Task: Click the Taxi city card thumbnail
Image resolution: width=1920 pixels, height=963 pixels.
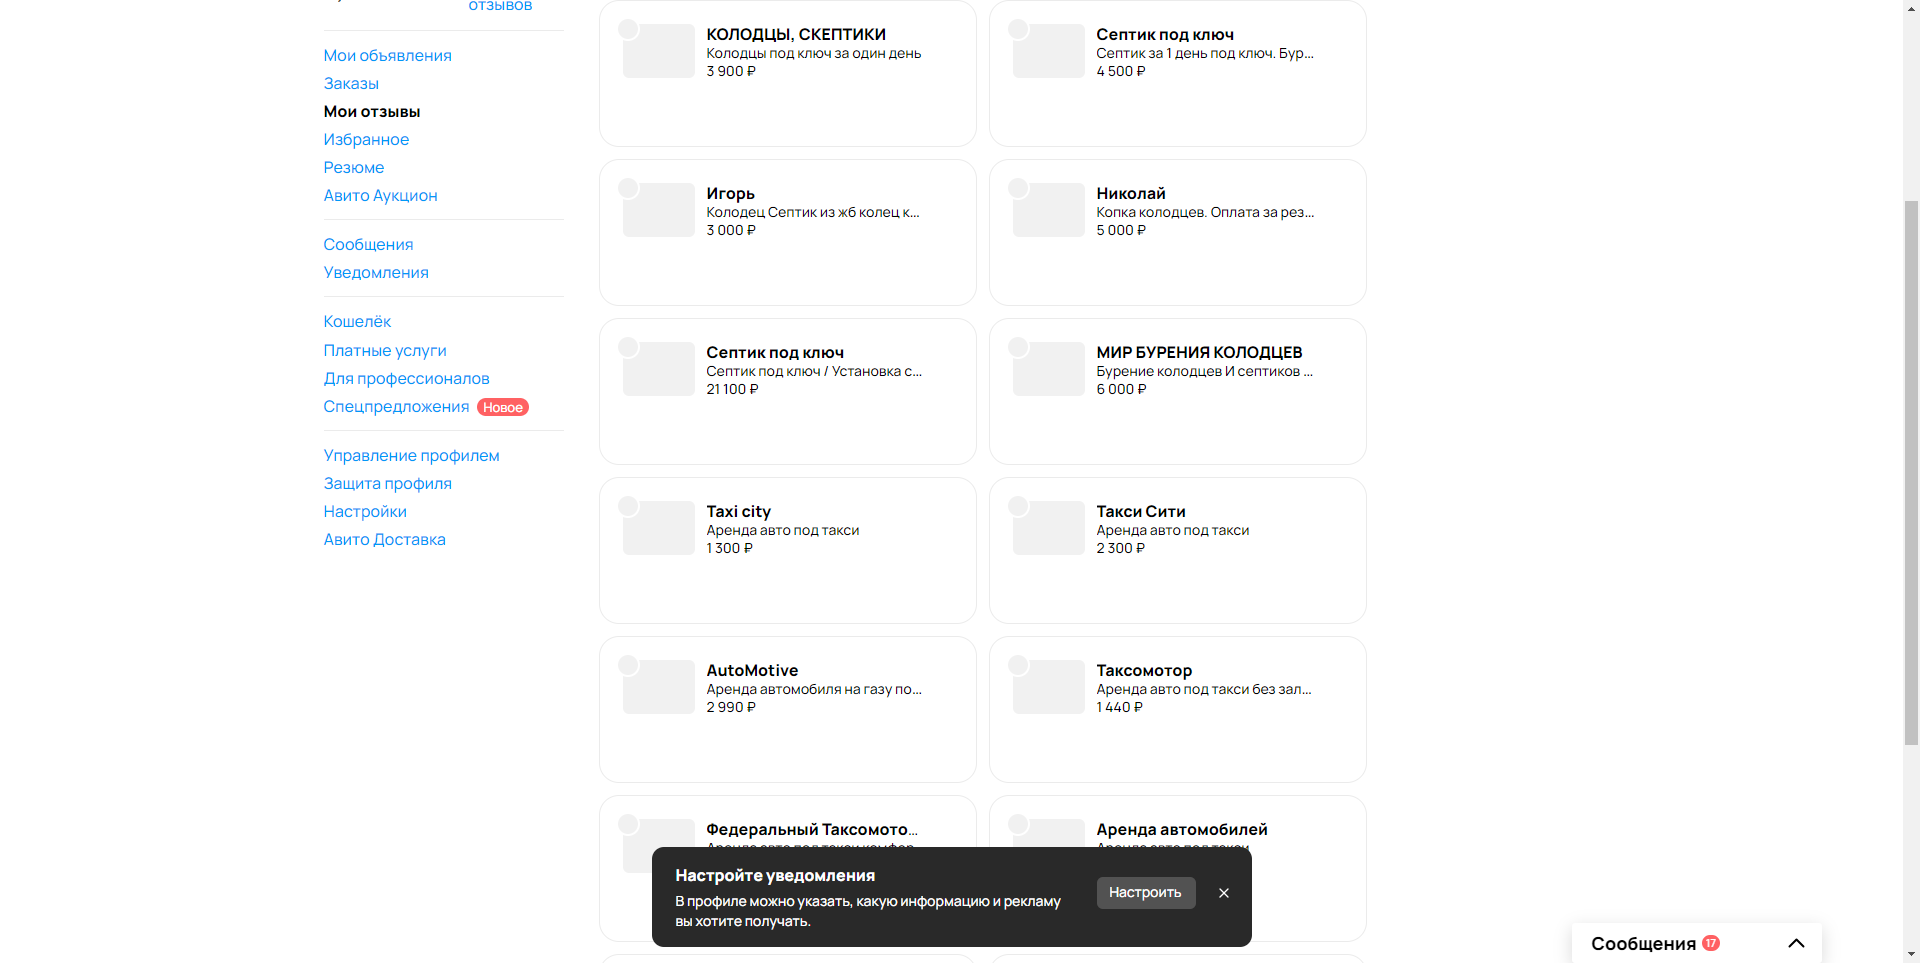Action: pyautogui.click(x=659, y=528)
